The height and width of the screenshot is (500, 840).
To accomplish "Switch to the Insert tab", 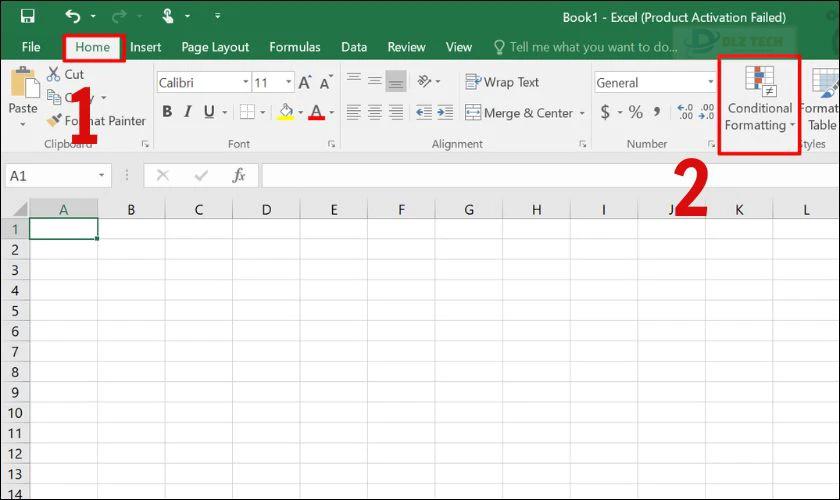I will (x=146, y=47).
